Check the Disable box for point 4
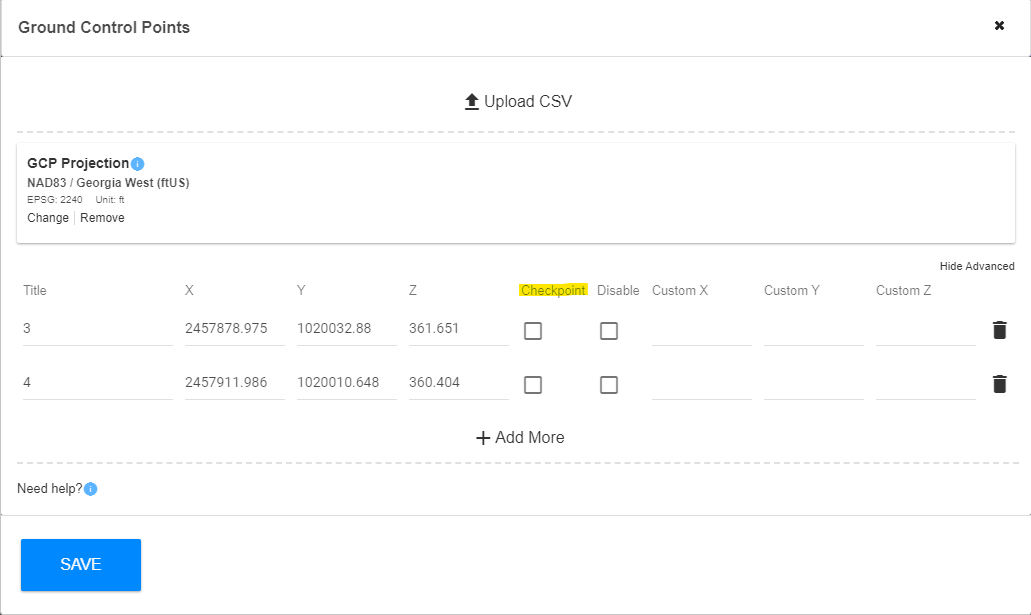Screen dimensions: 1031x615 (x=609, y=384)
